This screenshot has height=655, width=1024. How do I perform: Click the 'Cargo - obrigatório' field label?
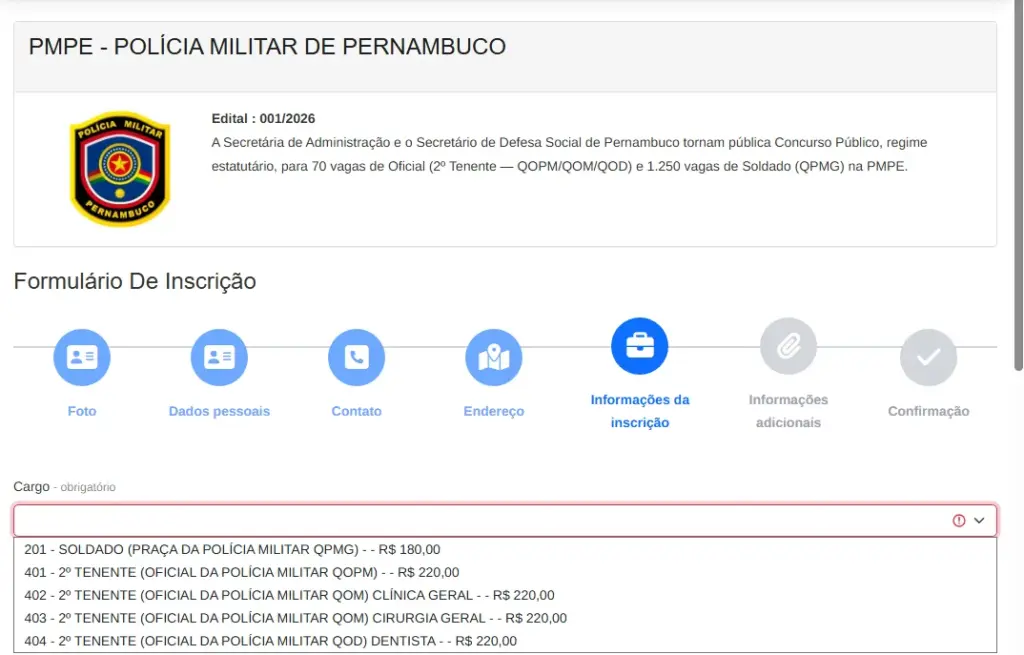point(65,487)
